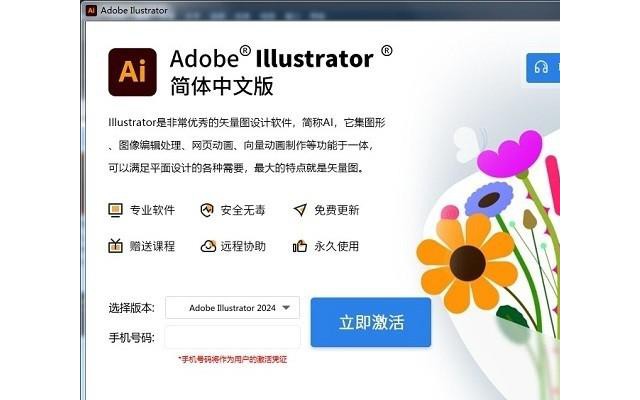This screenshot has height=400, width=640.
Task: Open customer support via the headphones icon
Action: 542,68
